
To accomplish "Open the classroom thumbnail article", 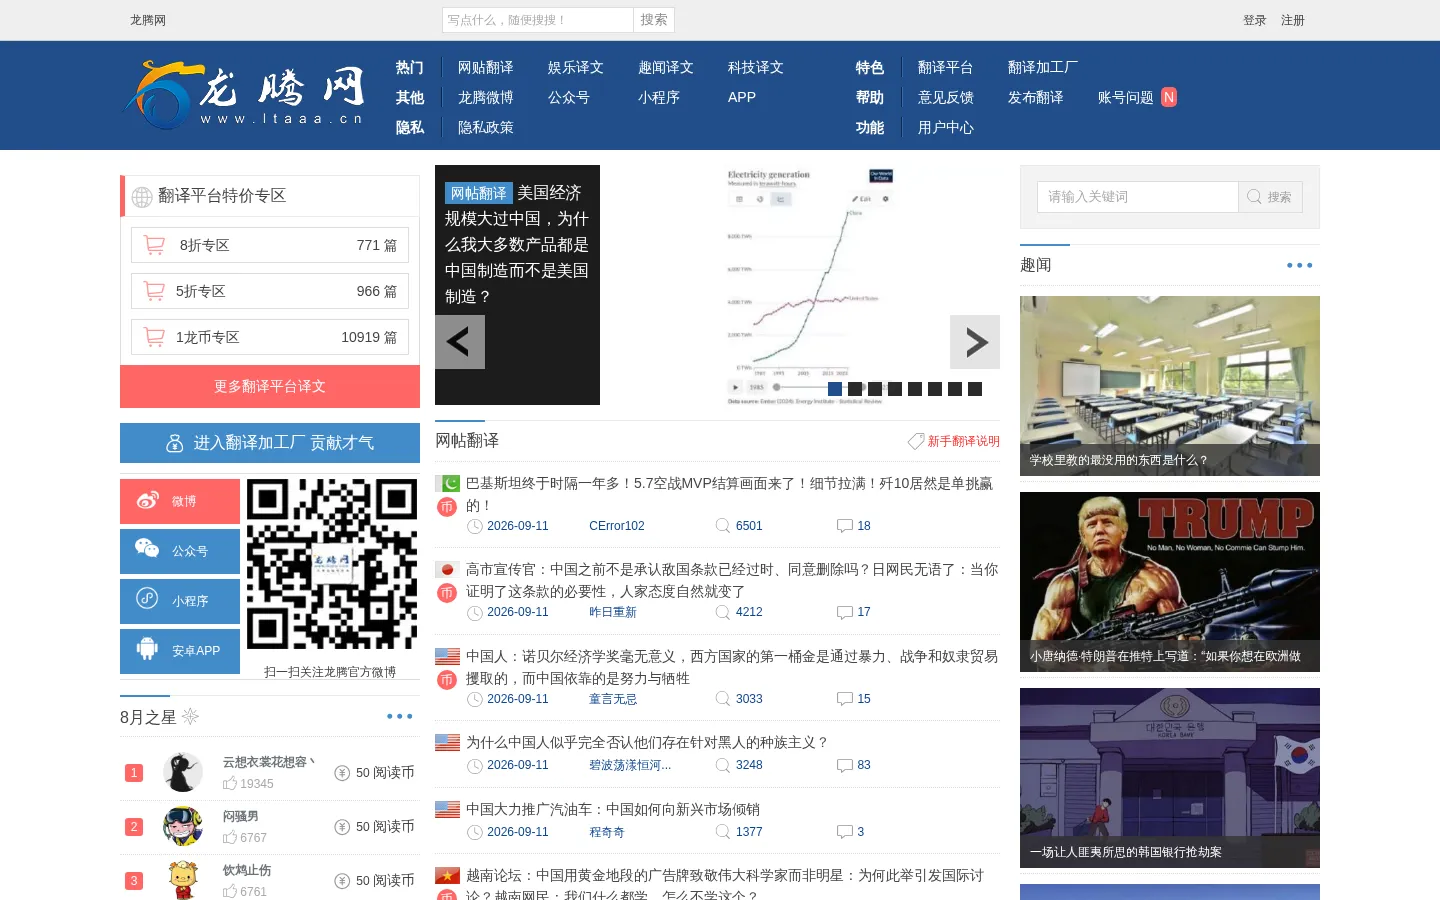I will pyautogui.click(x=1170, y=386).
